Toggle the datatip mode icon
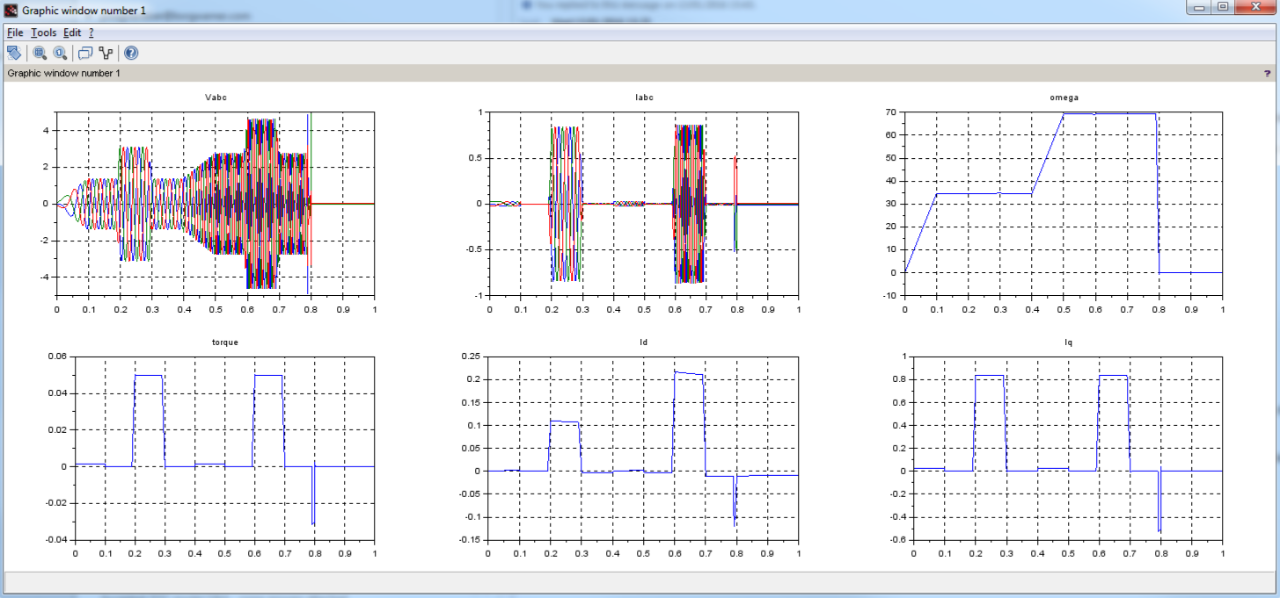Screen dimensions: 1280x598 click(x=85, y=53)
